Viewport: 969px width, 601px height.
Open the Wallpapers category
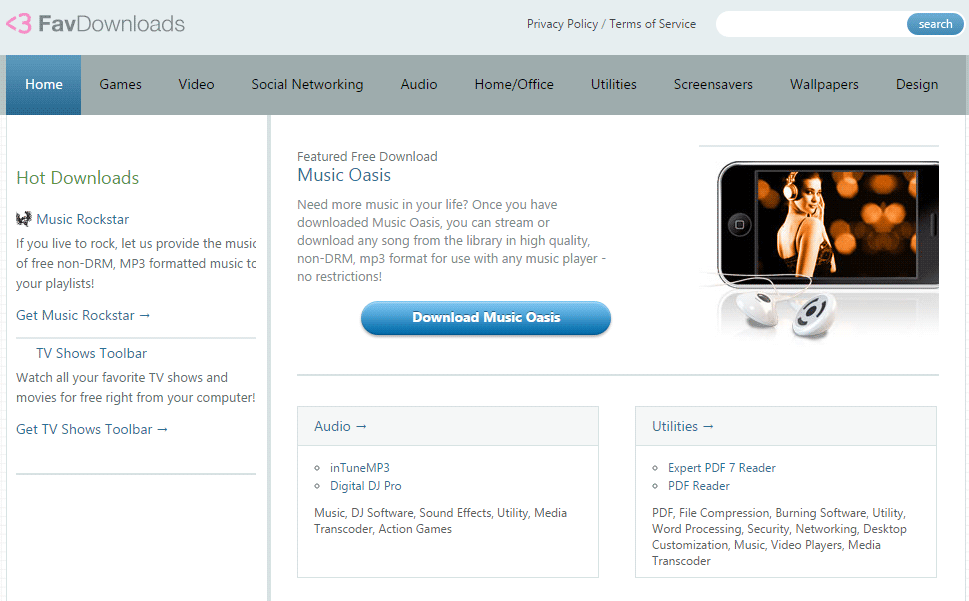tap(824, 85)
